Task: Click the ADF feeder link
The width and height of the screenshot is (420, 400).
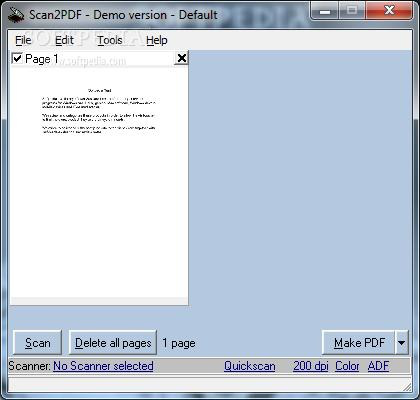Action: [378, 366]
